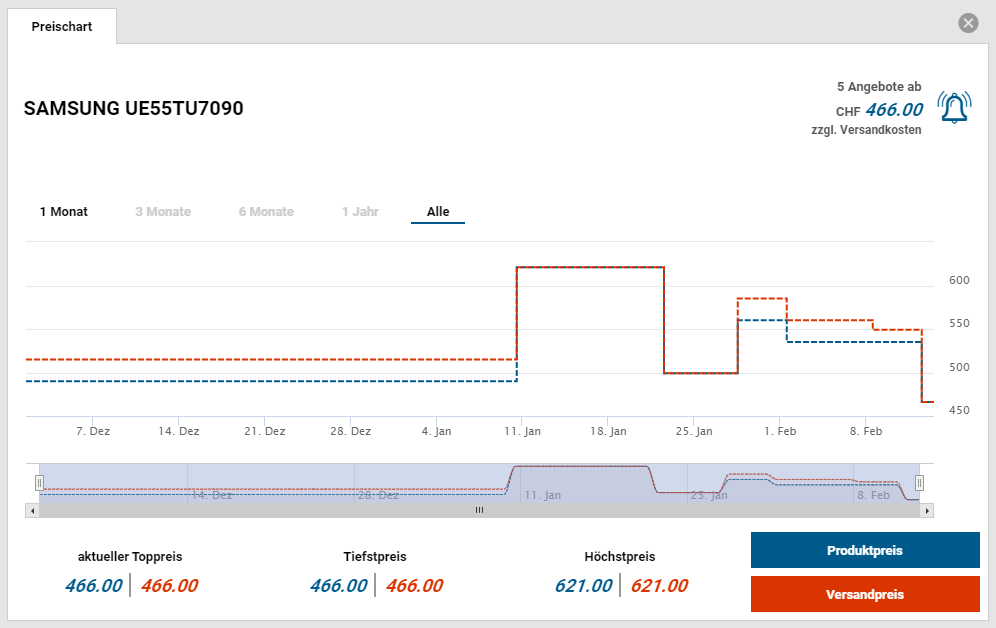Close the price chart dialog
This screenshot has height=628, width=996.
click(967, 23)
